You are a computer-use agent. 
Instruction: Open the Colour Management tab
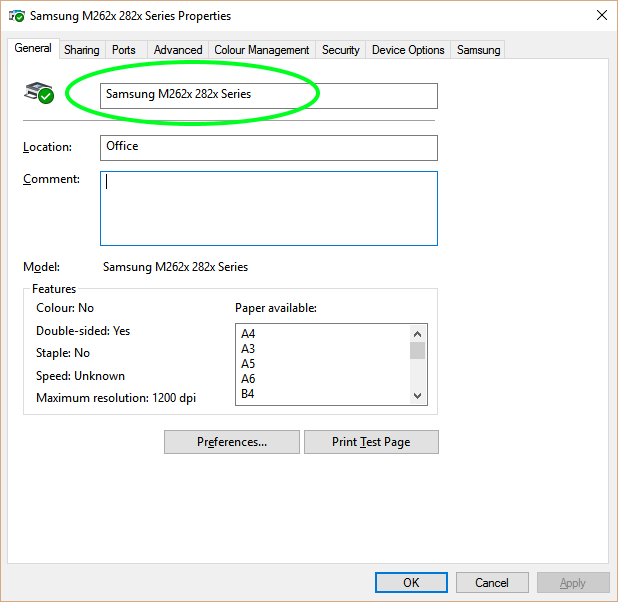pyautogui.click(x=262, y=50)
